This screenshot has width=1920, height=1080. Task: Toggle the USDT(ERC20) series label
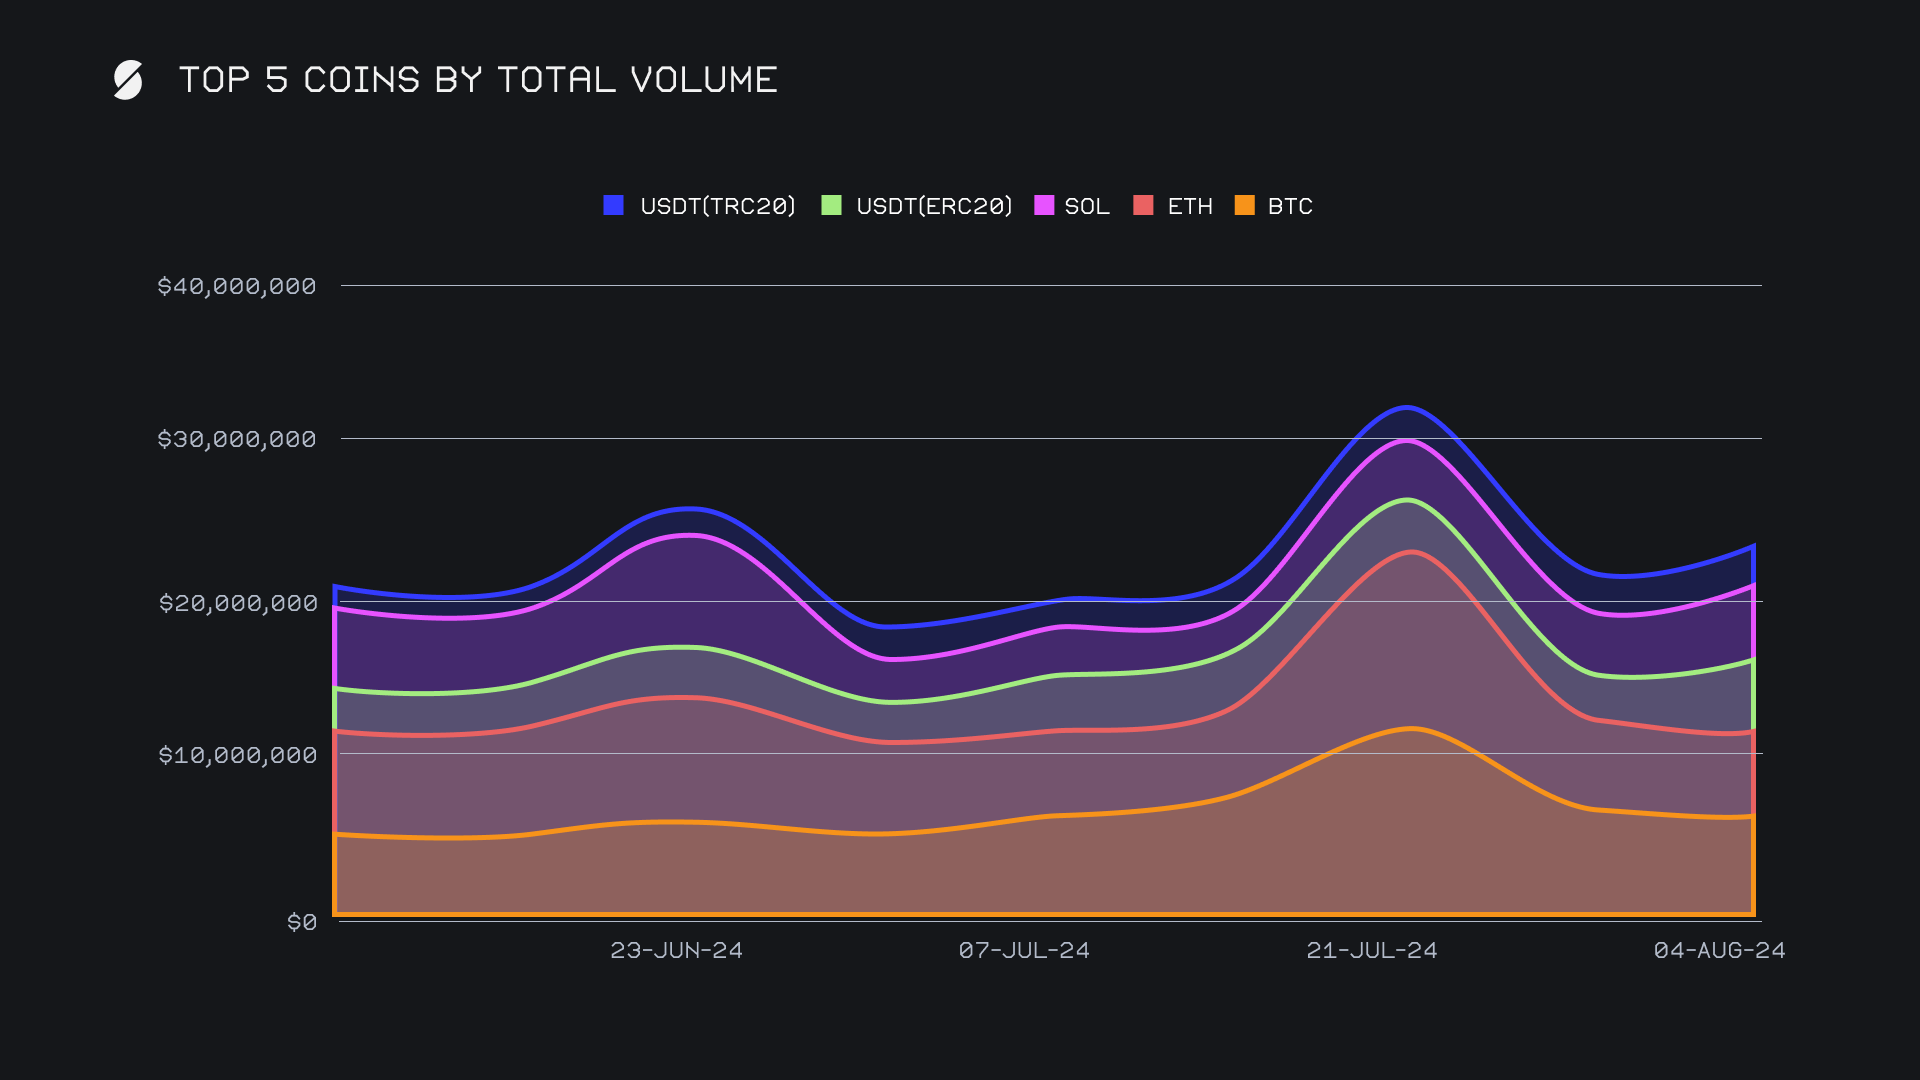click(x=934, y=206)
